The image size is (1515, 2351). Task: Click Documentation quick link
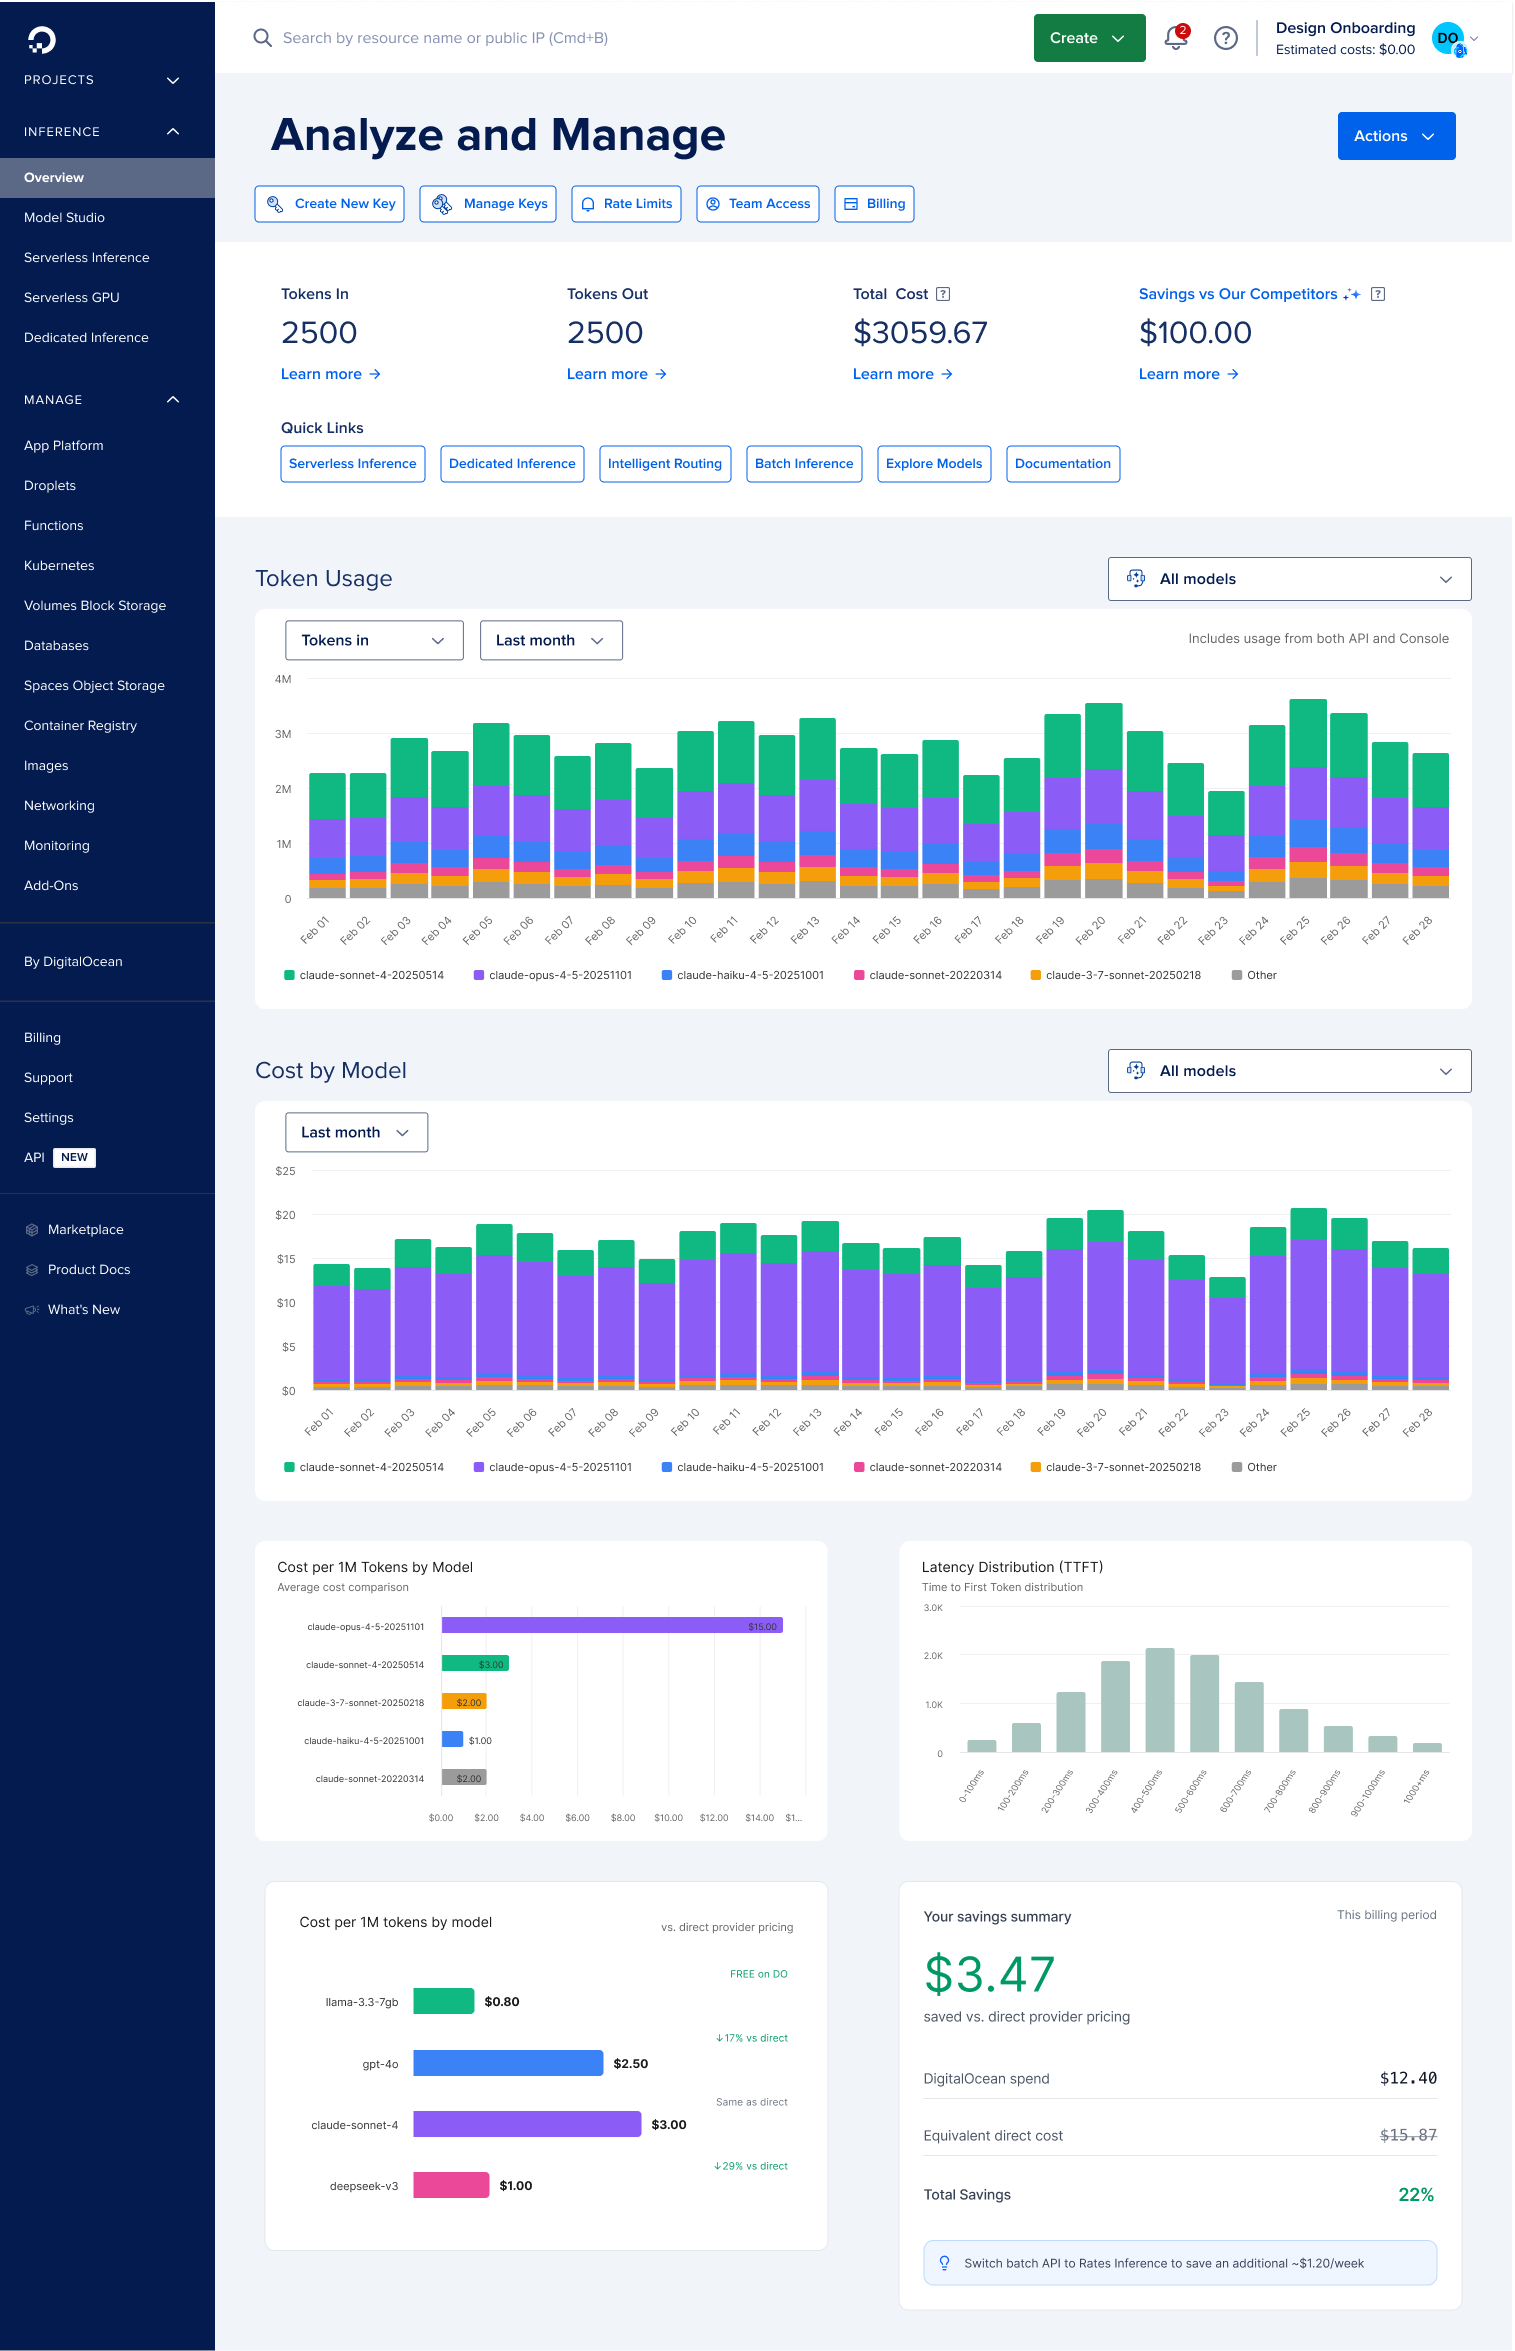click(x=1063, y=464)
